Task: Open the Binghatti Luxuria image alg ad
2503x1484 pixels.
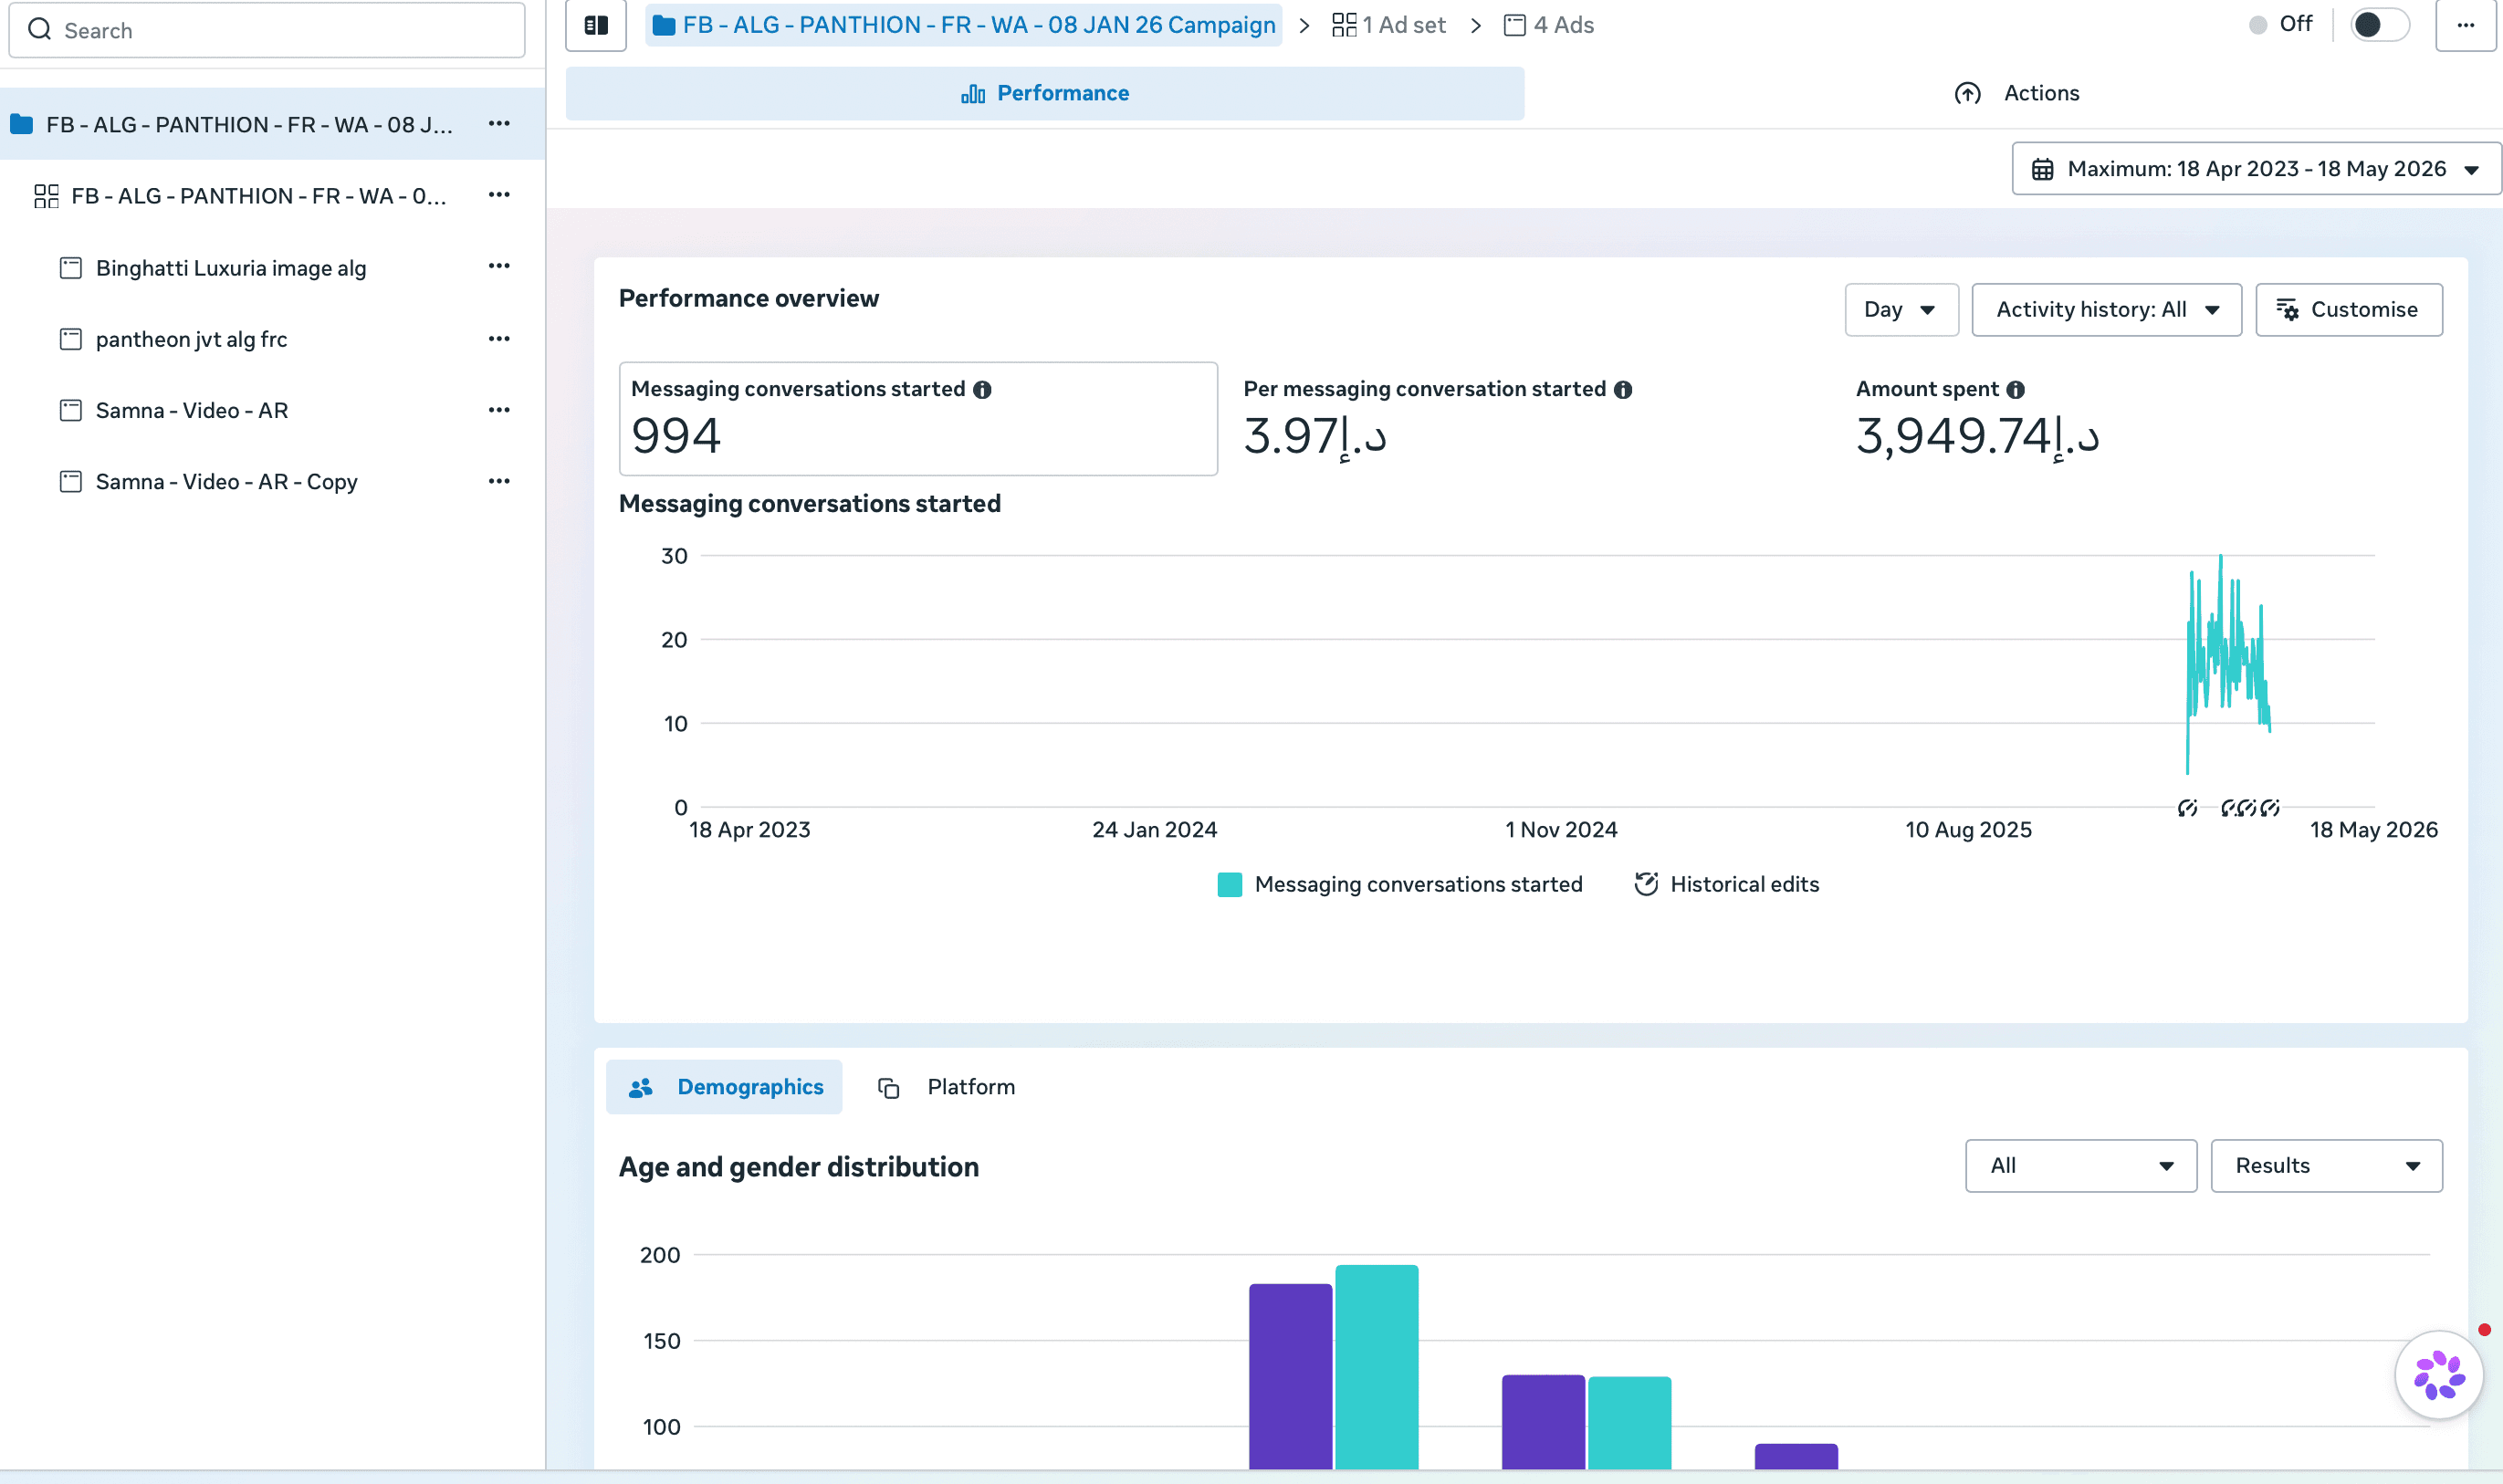Action: coord(231,268)
